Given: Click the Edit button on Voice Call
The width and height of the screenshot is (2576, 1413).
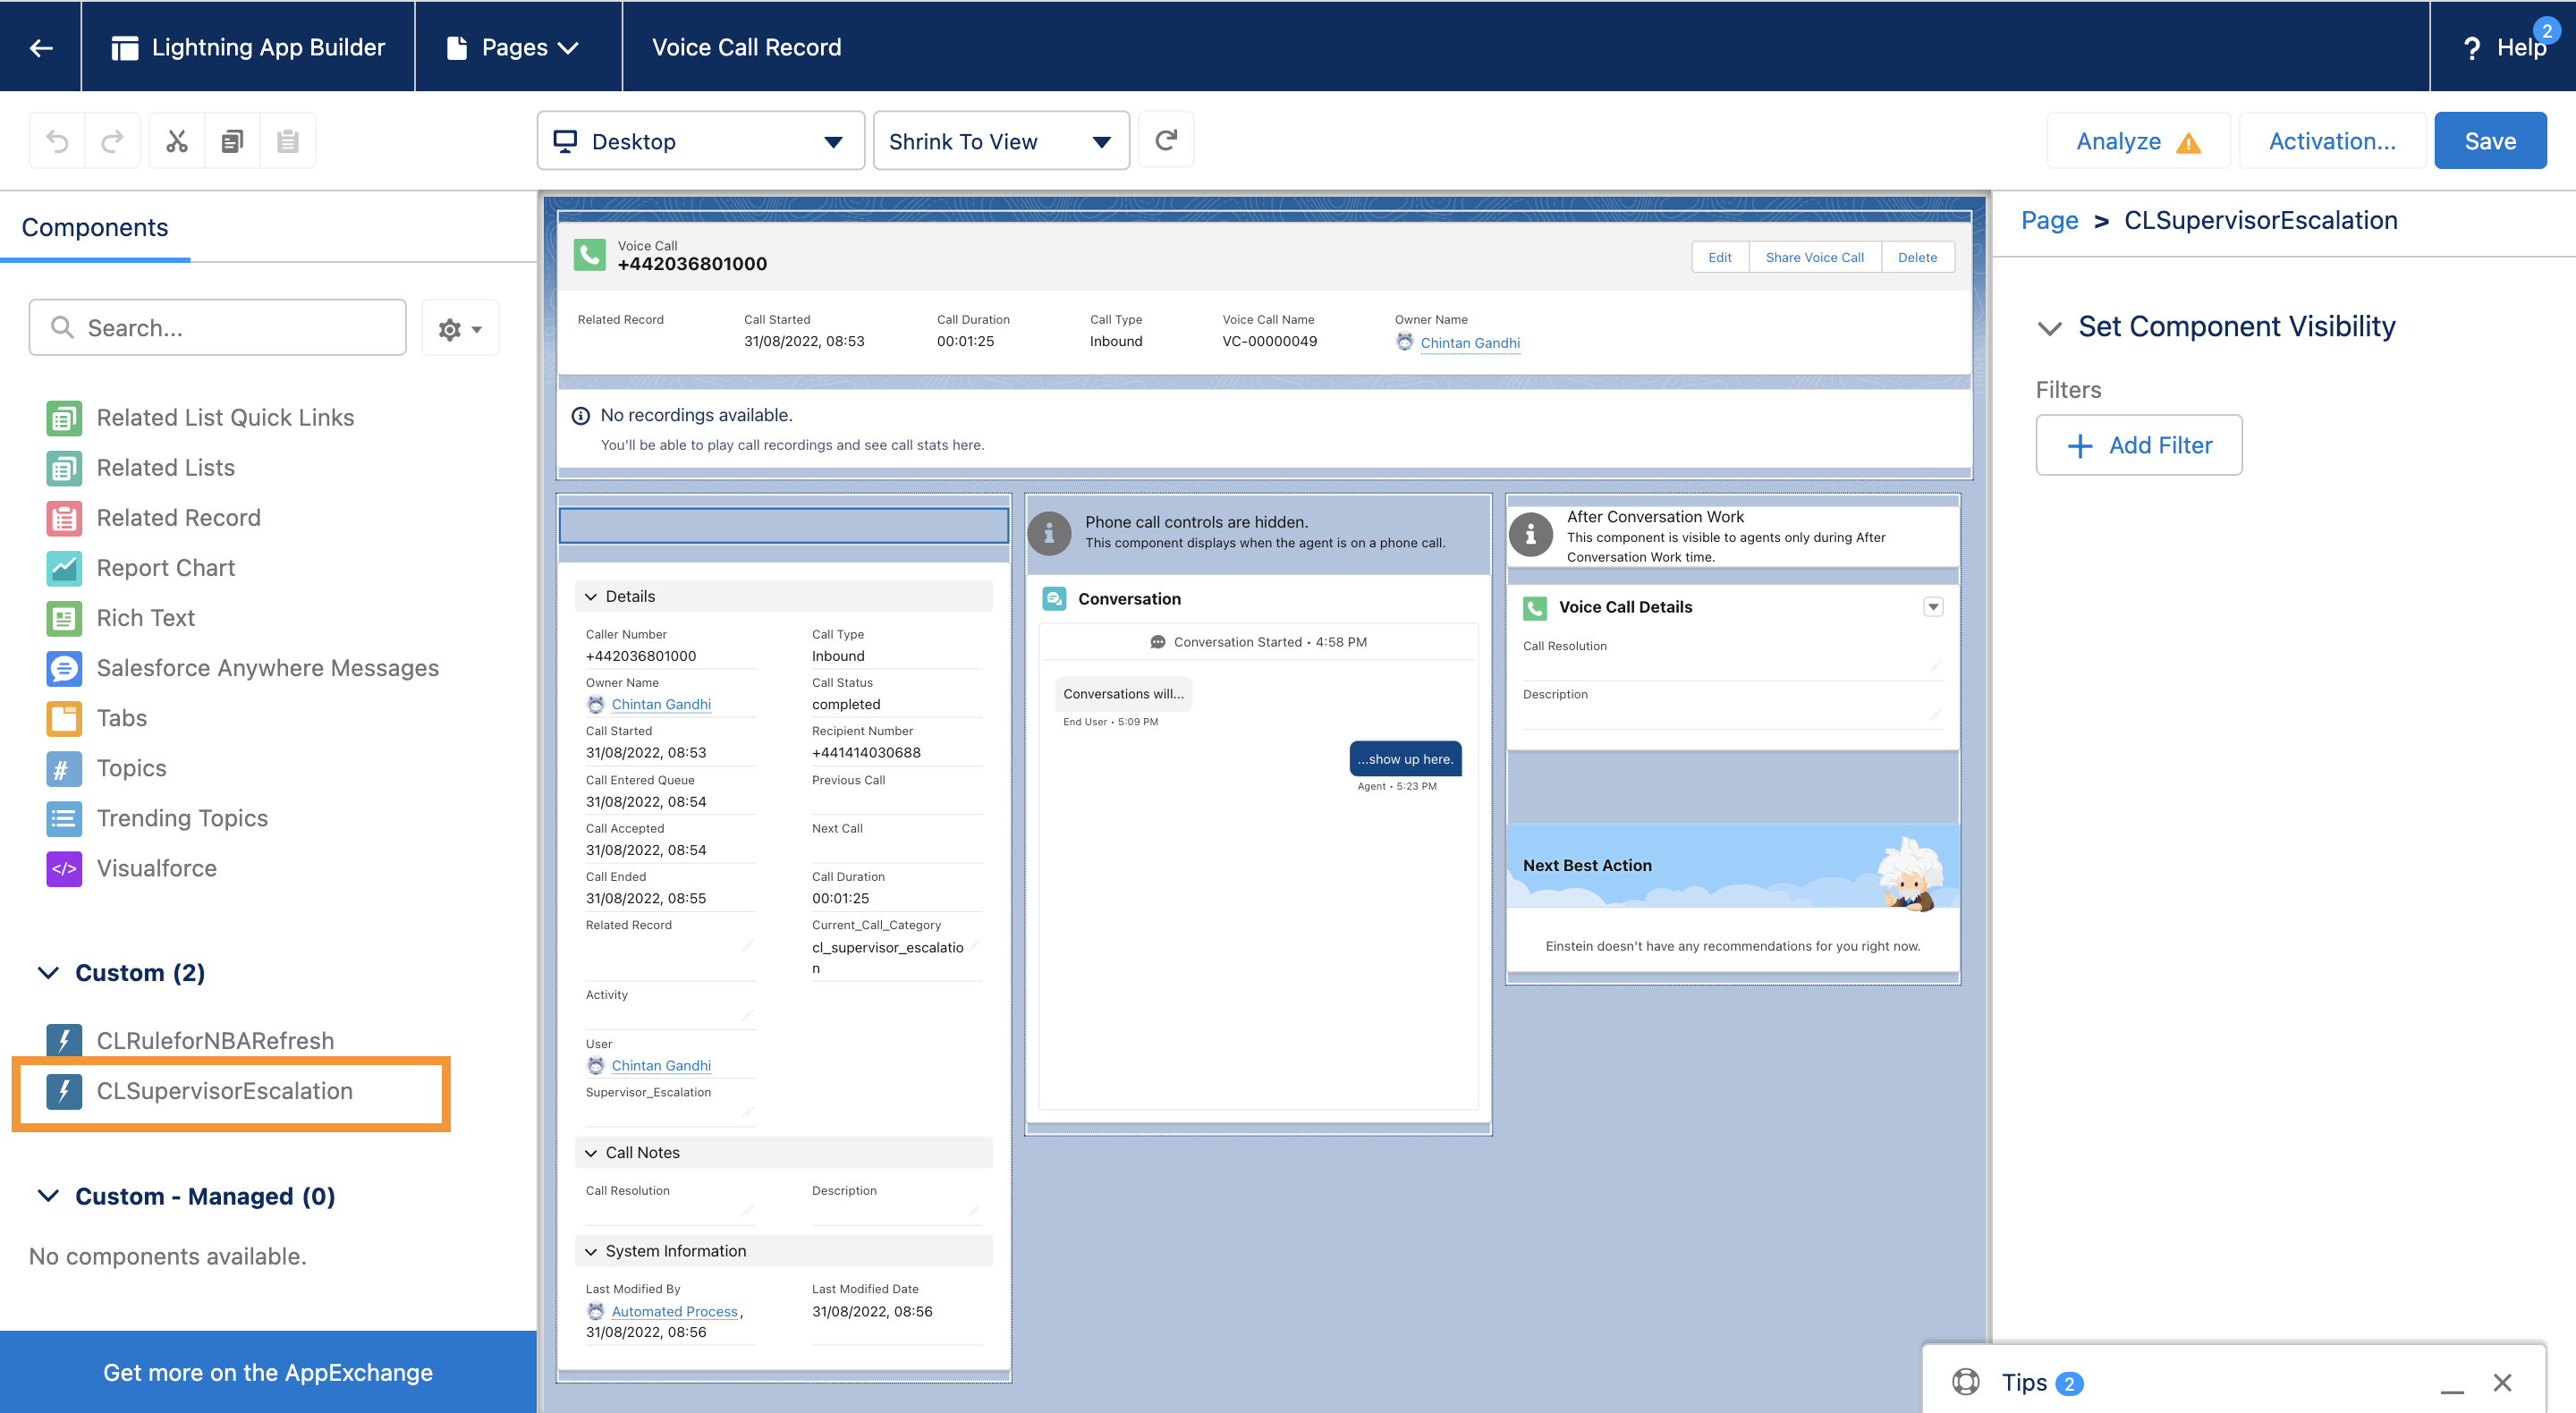Looking at the screenshot, I should [x=1720, y=257].
